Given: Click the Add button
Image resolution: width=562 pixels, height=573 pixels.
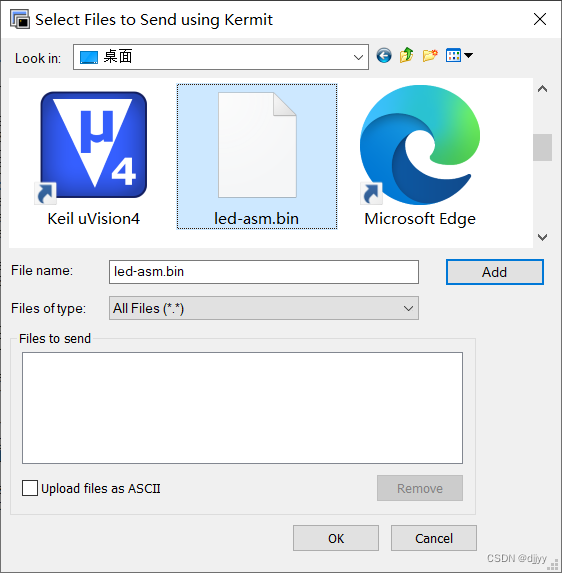Looking at the screenshot, I should coord(494,272).
